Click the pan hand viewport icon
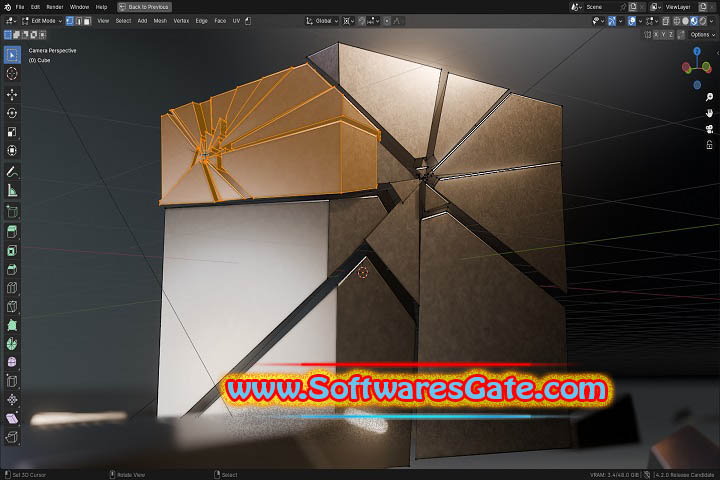Screen dimensions: 720x480 tap(709, 113)
